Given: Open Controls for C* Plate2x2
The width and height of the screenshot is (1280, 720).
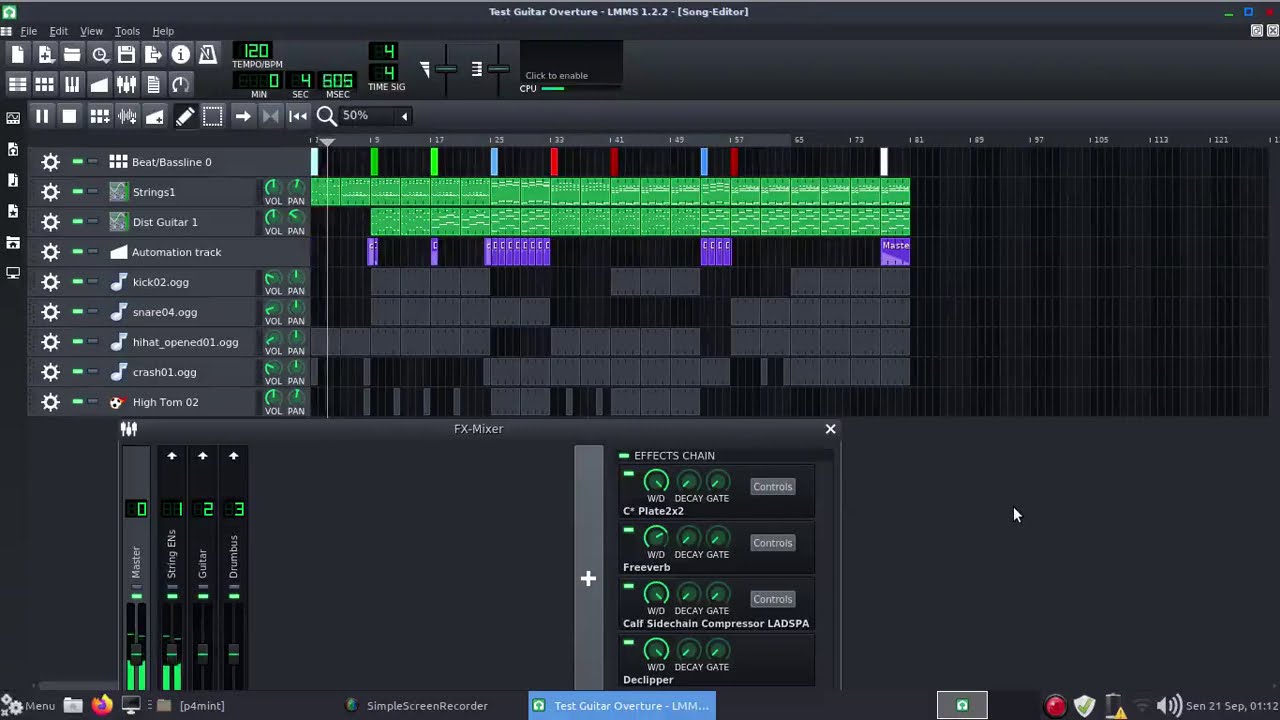Looking at the screenshot, I should [x=772, y=486].
